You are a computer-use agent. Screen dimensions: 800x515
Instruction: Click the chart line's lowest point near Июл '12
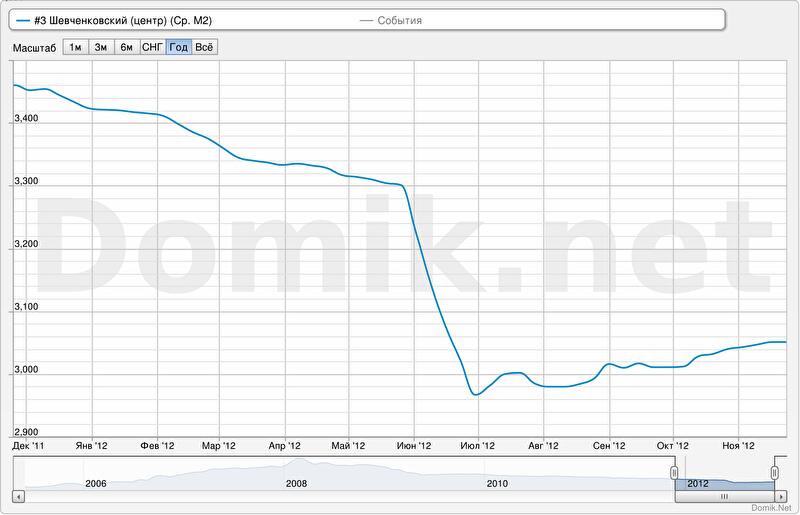(474, 395)
